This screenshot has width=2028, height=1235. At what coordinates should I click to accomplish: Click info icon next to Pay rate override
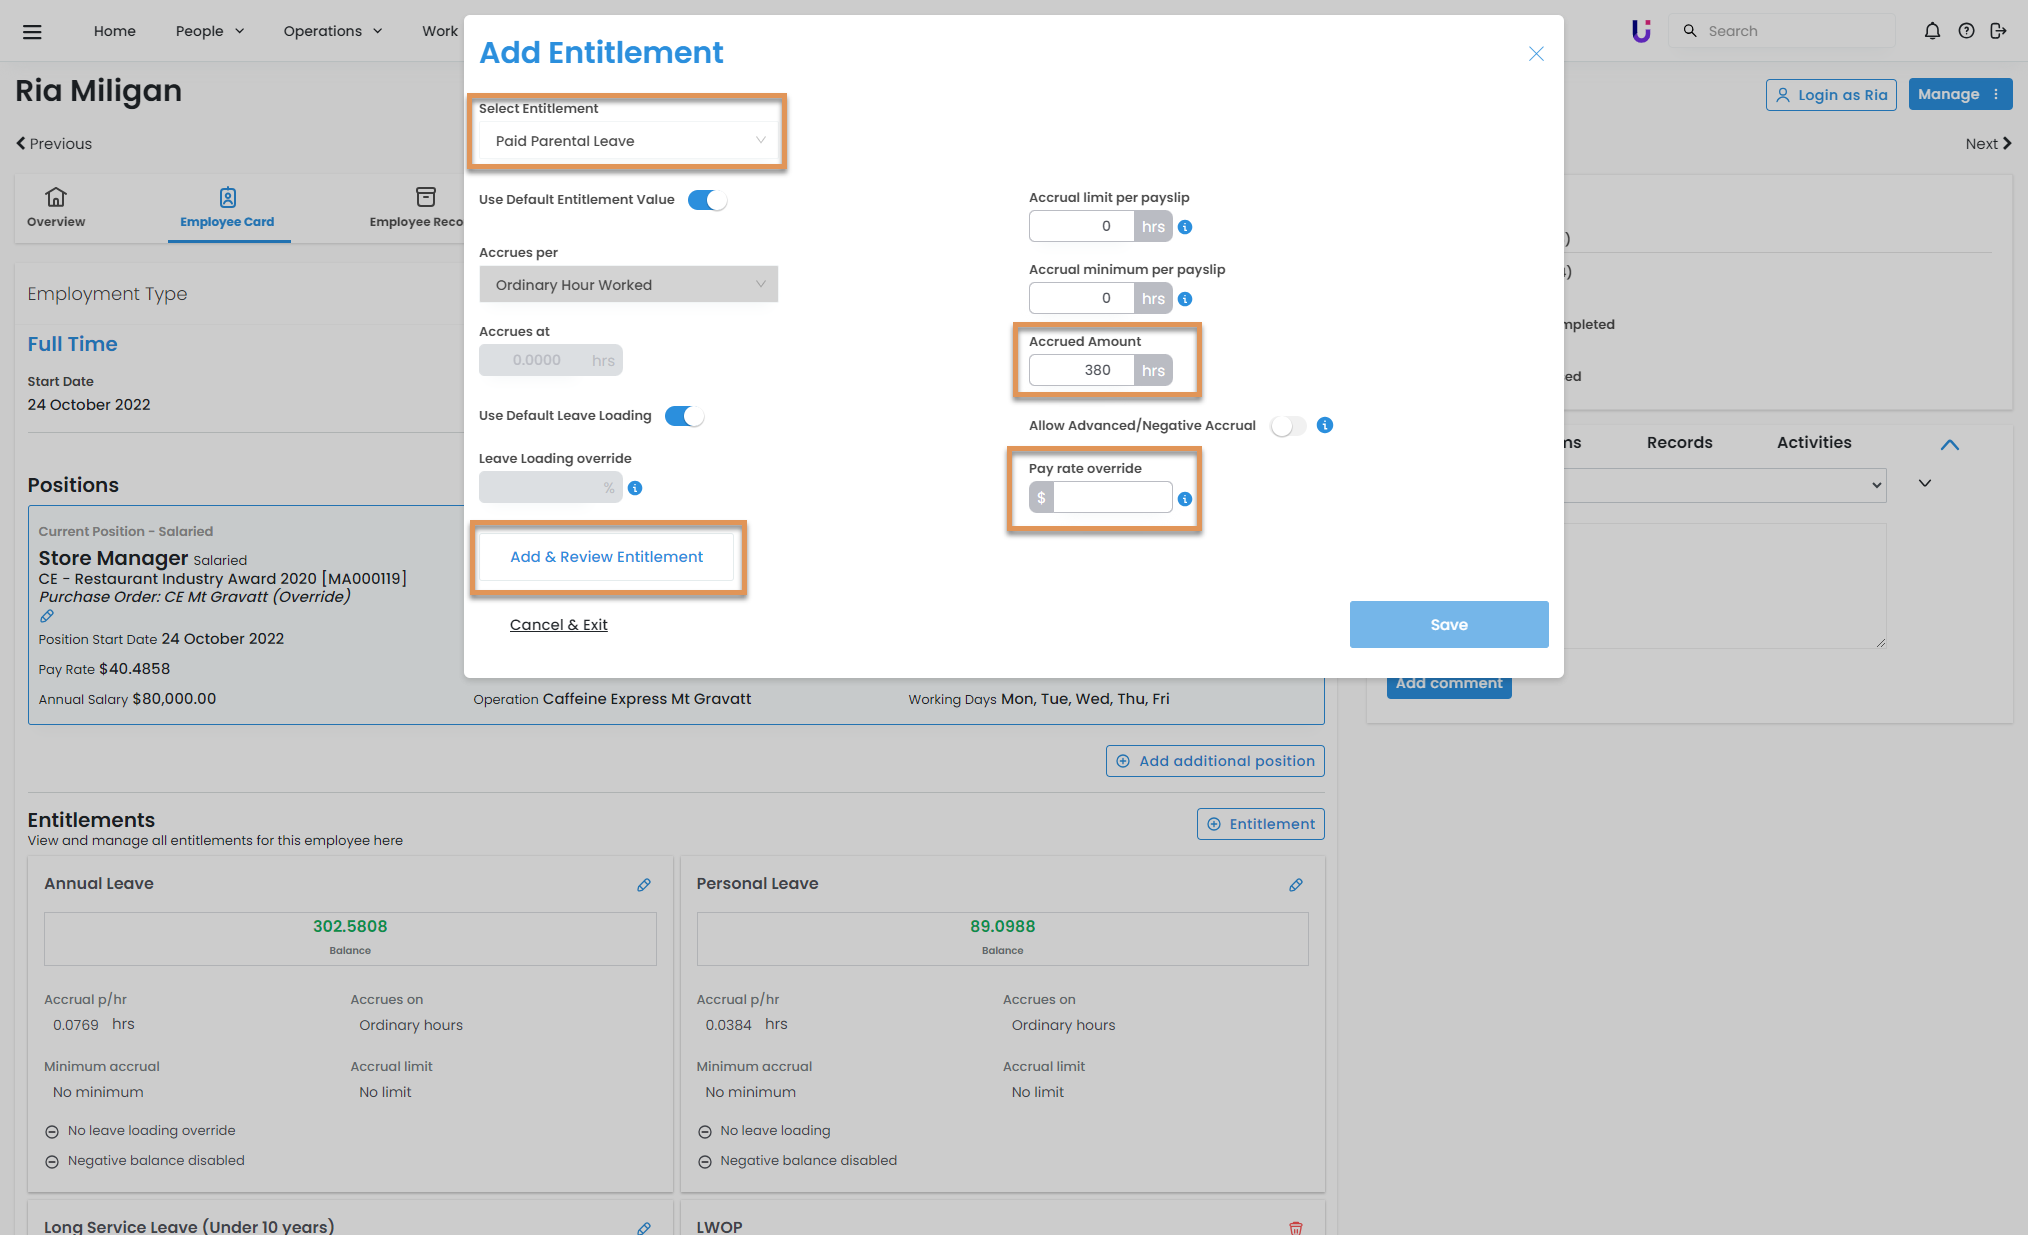coord(1185,499)
